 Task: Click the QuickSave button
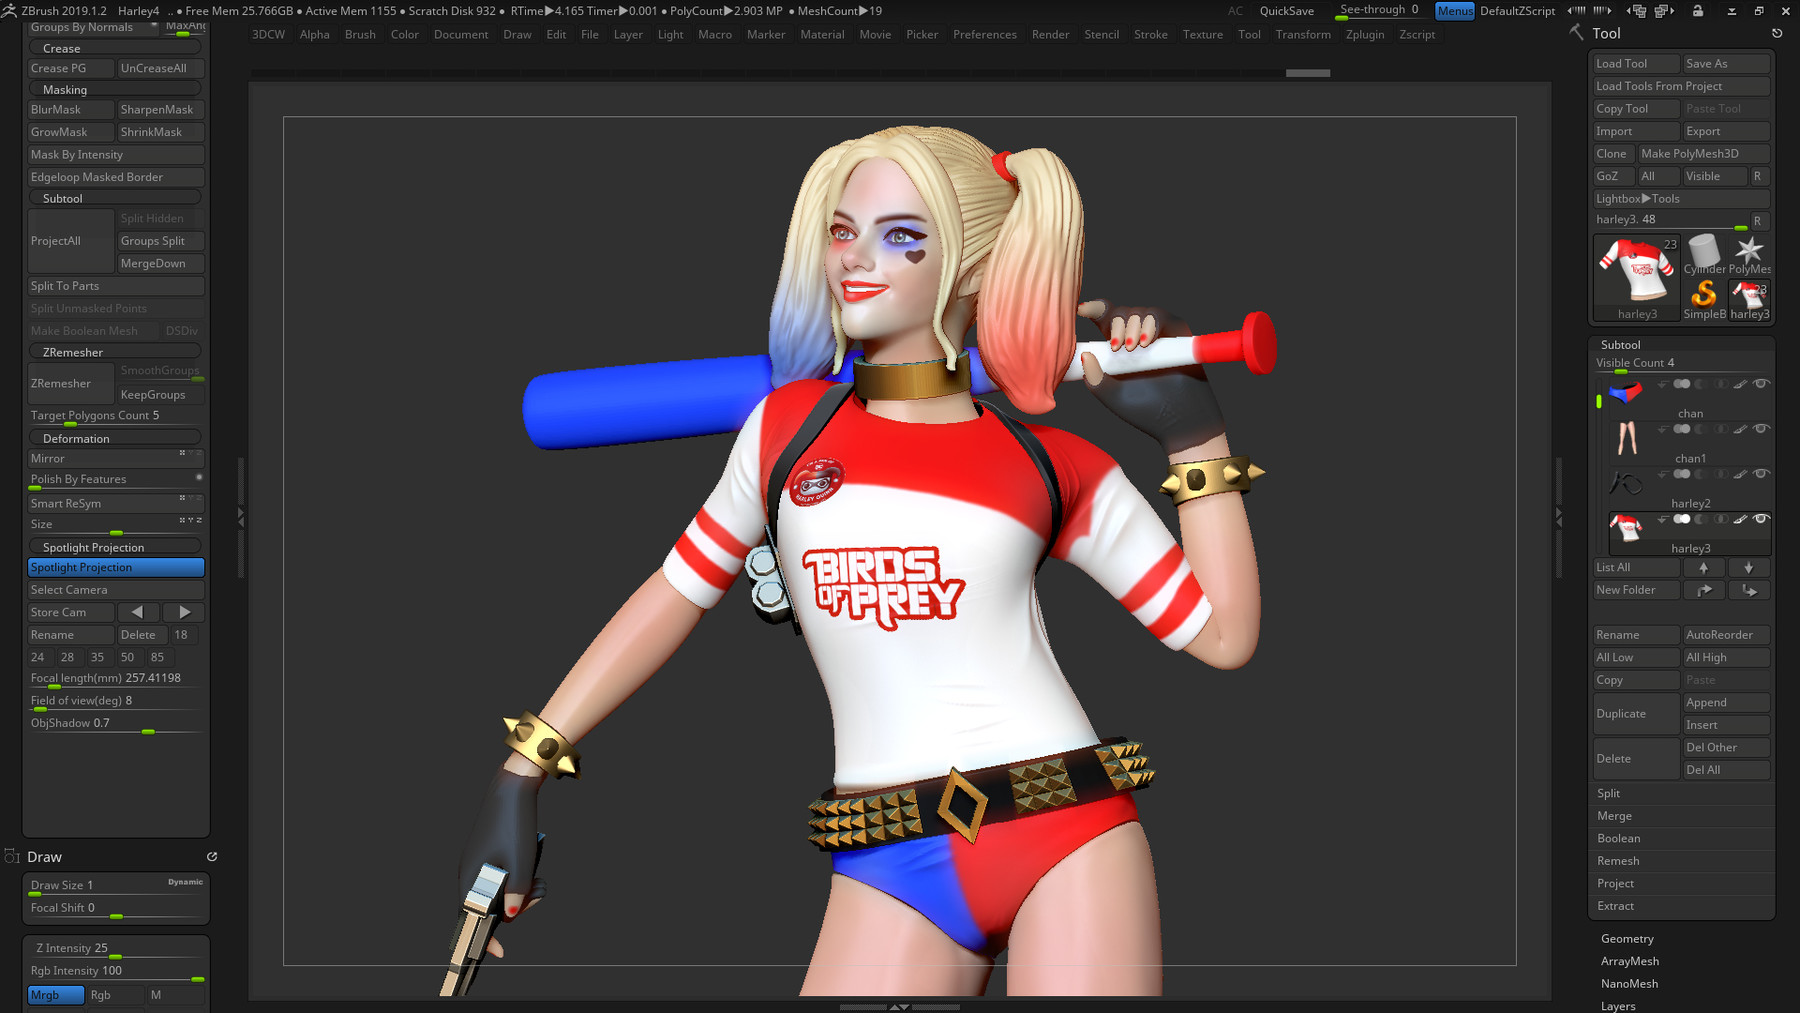pyautogui.click(x=1286, y=11)
